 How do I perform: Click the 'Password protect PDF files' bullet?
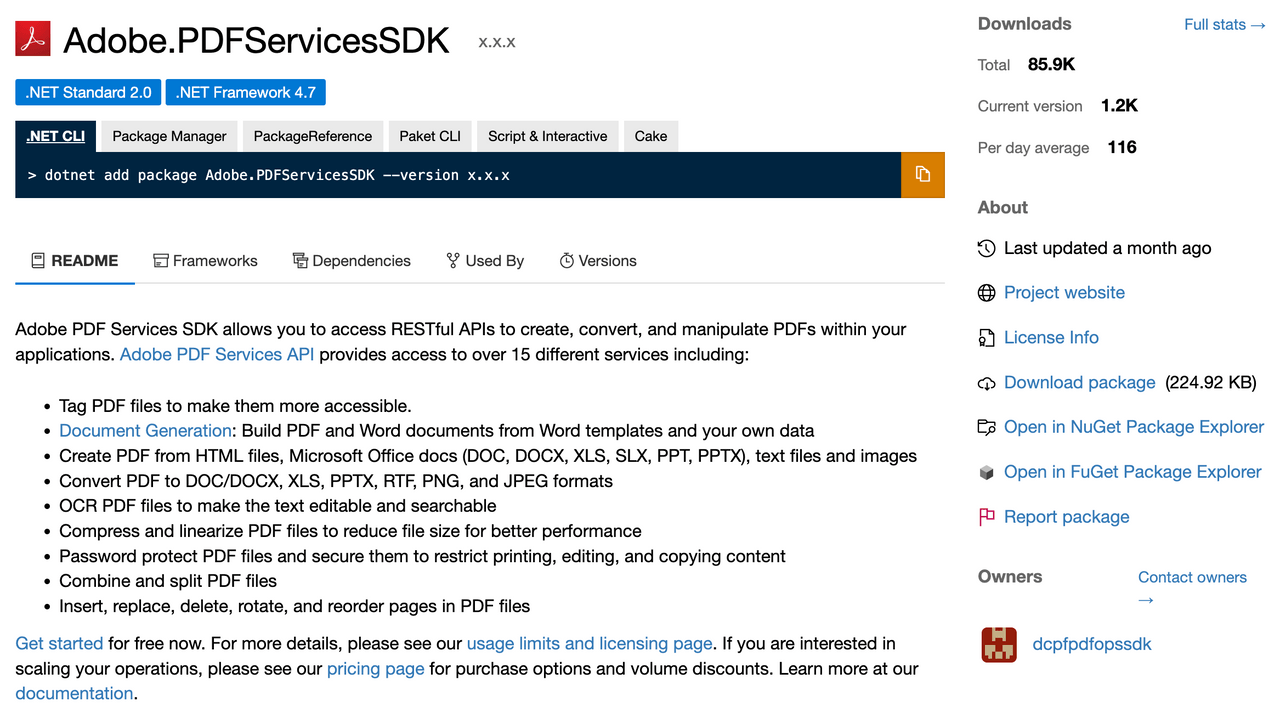pos(422,556)
